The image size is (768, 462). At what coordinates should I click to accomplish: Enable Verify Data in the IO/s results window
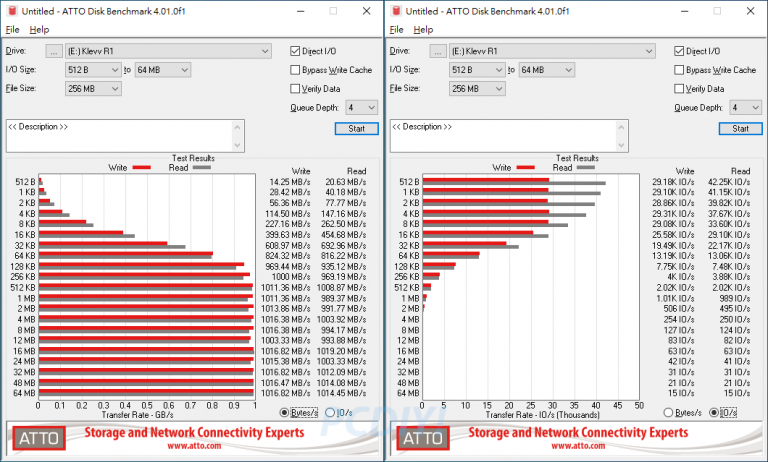(679, 89)
